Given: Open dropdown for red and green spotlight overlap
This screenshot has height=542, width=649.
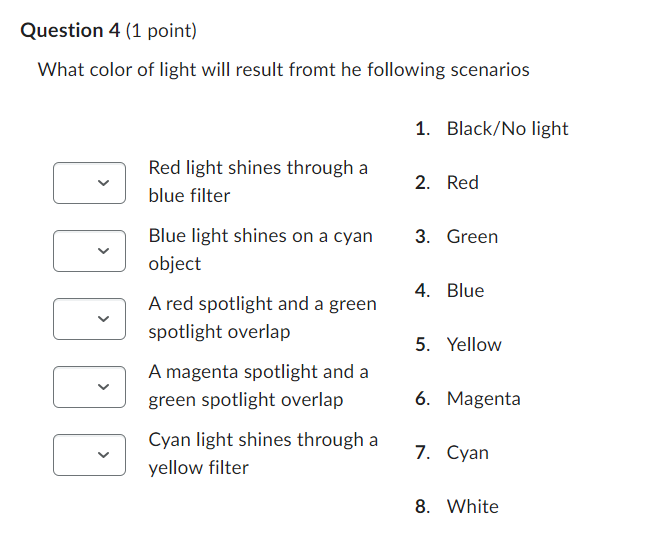Looking at the screenshot, I should [x=89, y=318].
